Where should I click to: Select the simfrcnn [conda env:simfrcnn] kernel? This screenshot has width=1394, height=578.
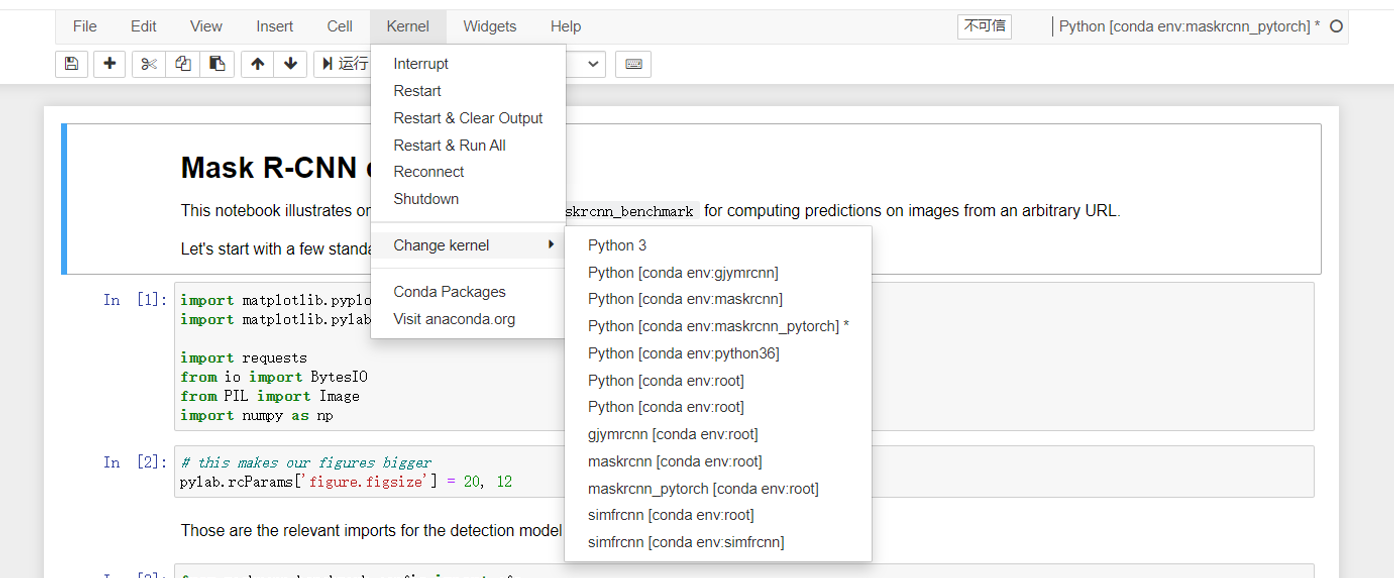(685, 542)
